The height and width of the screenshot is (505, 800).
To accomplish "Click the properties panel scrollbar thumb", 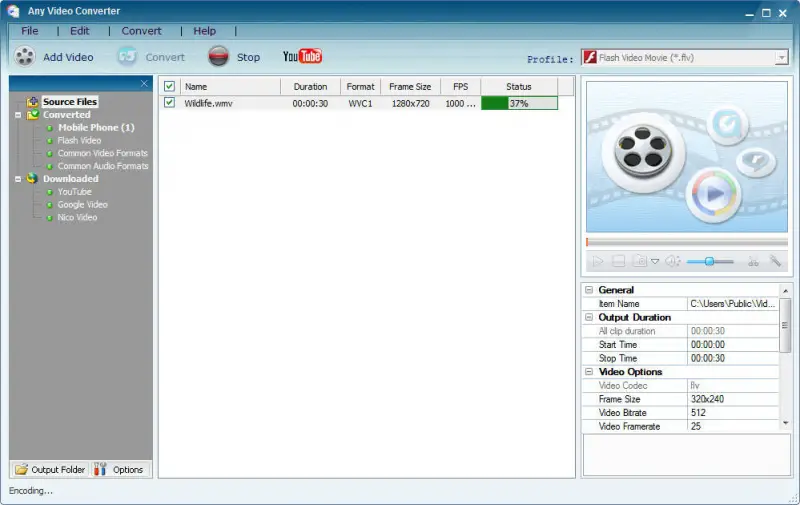I will [785, 325].
